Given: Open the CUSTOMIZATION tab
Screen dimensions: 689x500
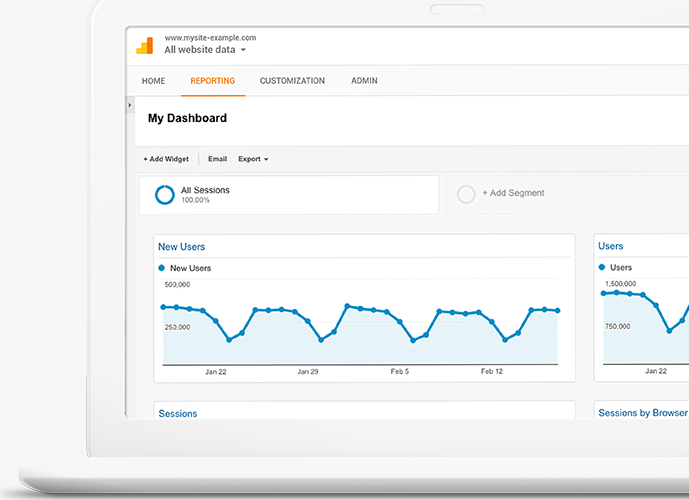Looking at the screenshot, I should tap(292, 81).
